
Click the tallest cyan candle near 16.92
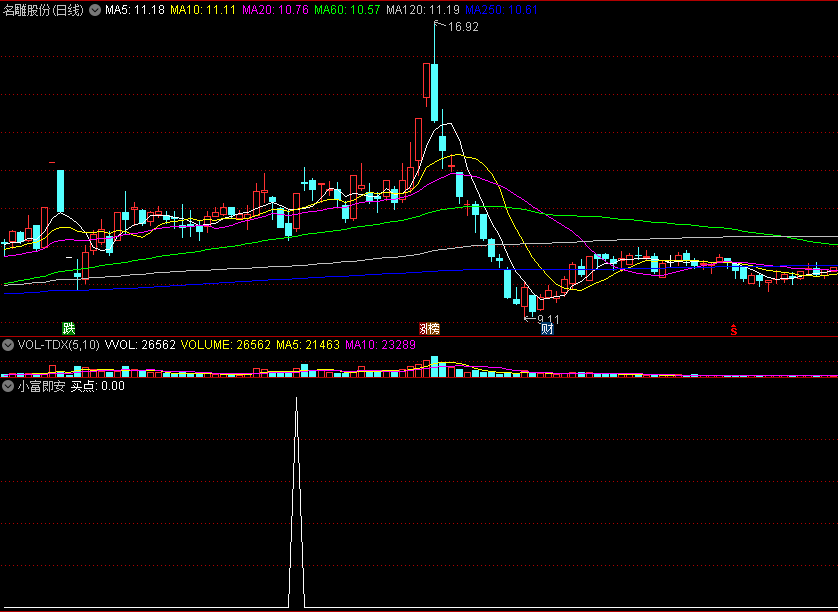434,92
